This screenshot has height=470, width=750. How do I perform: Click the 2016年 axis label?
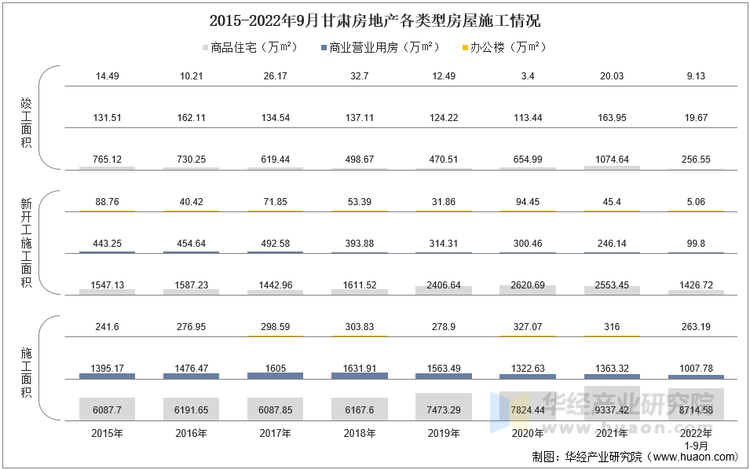click(191, 433)
